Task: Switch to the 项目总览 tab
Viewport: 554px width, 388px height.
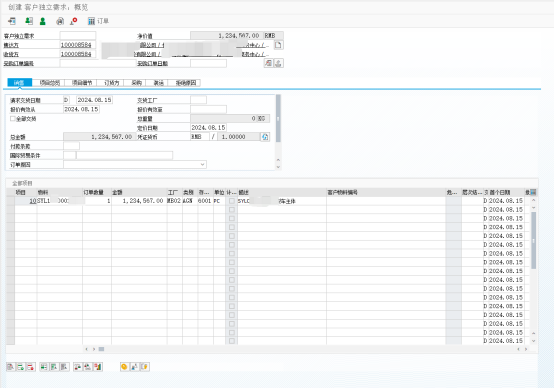Action: pos(49,83)
